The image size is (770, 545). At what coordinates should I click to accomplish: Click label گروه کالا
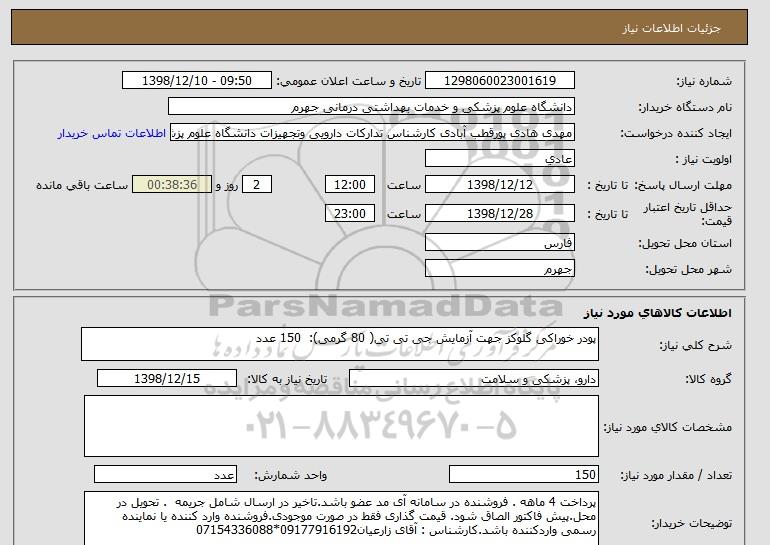tap(709, 379)
